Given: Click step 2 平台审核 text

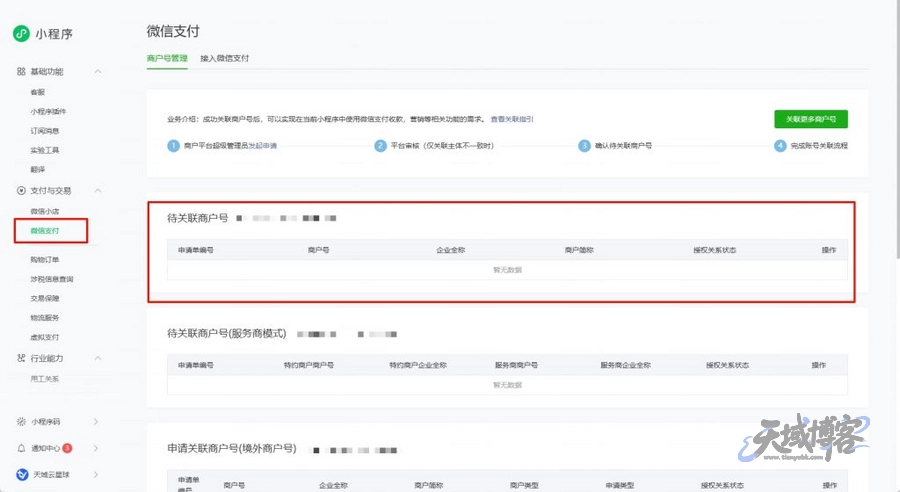Looking at the screenshot, I should click(x=442, y=146).
